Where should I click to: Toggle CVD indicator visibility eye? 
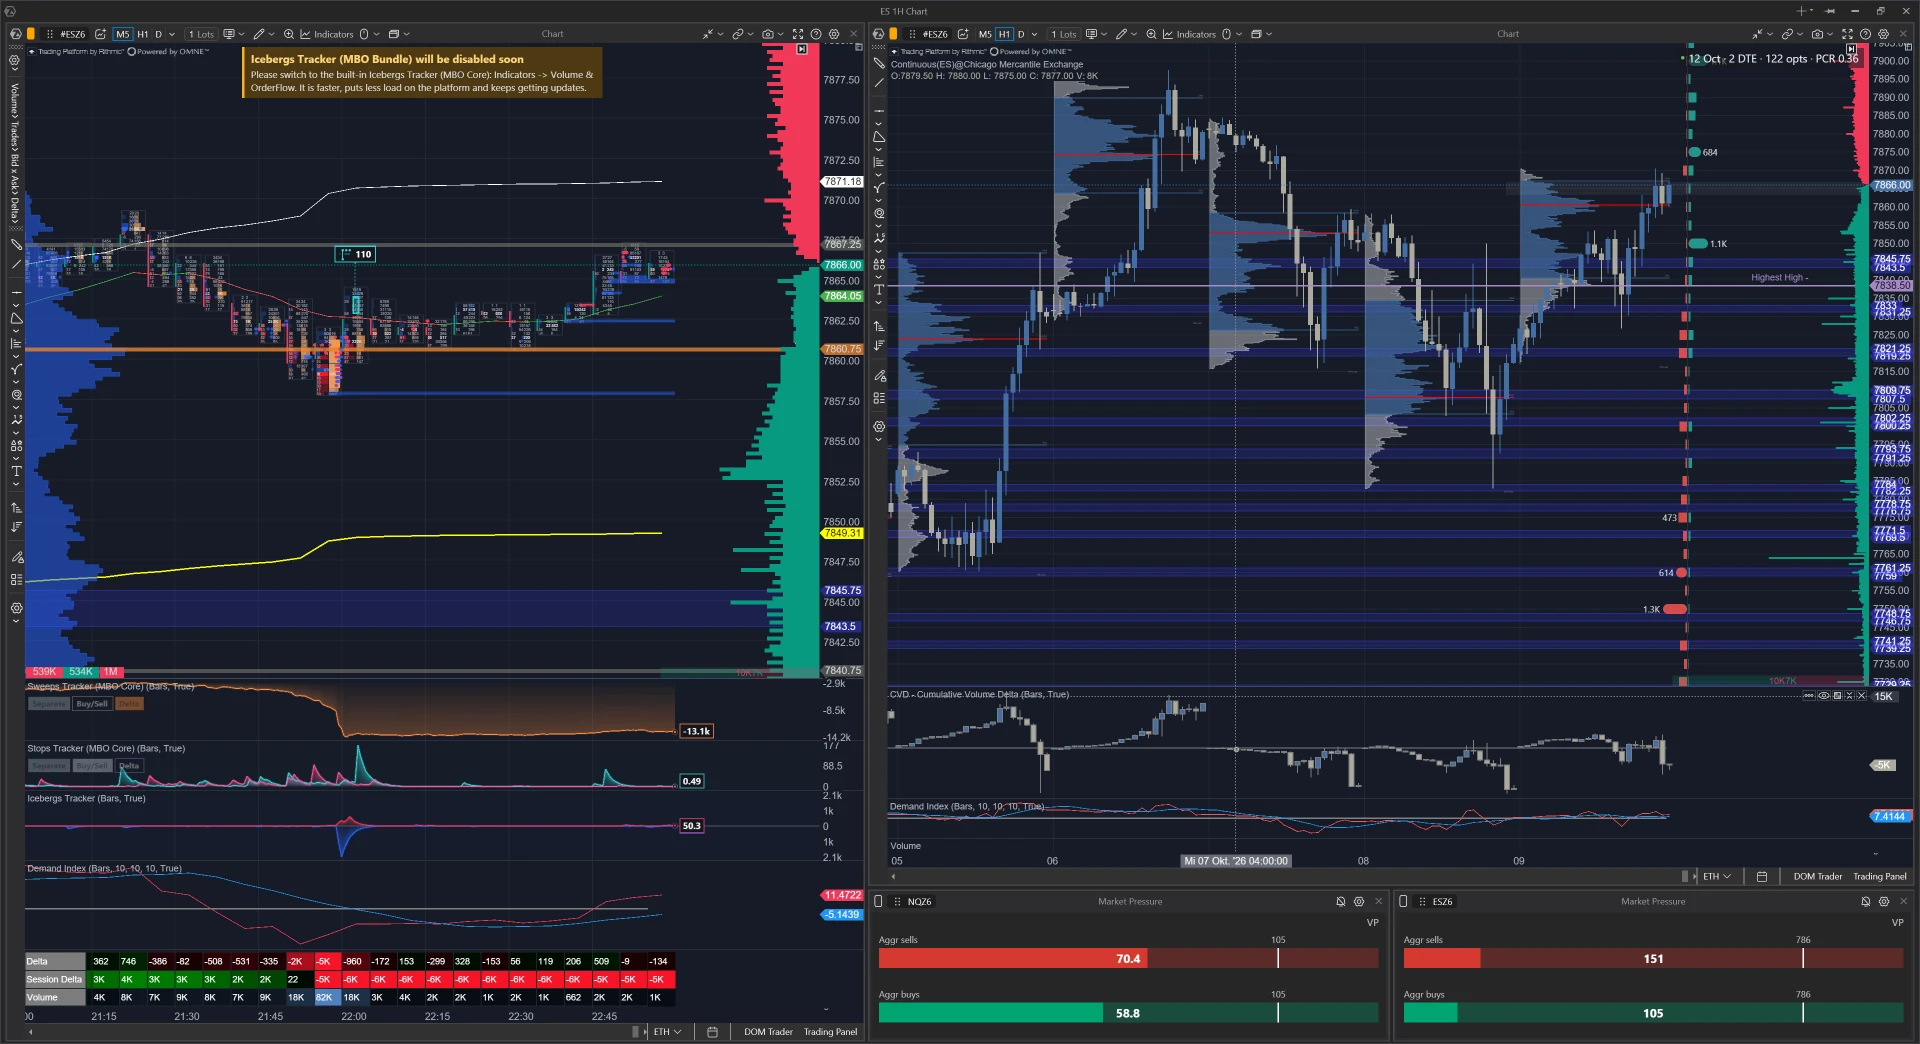[1823, 695]
